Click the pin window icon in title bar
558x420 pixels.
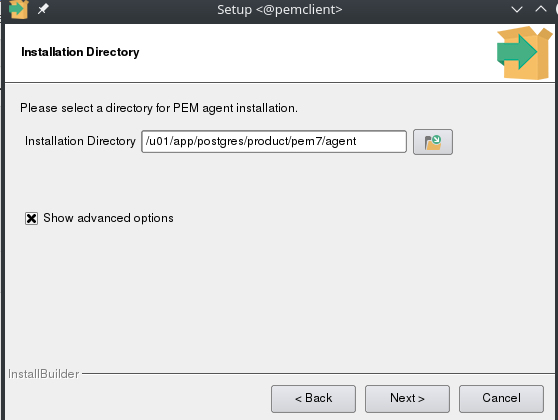pos(43,9)
